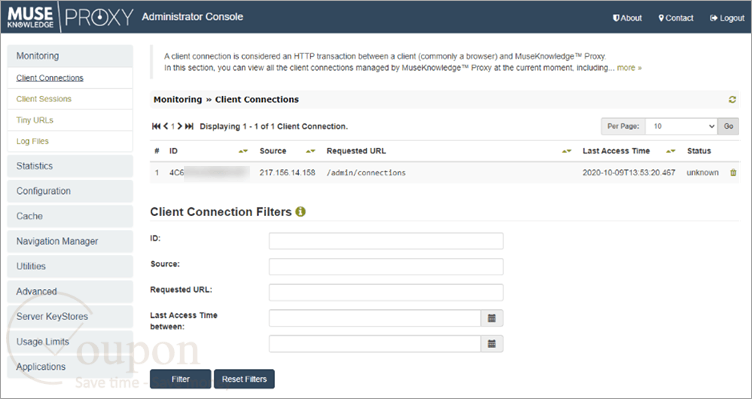Screen dimensions: 752x399
Task: Expand the Statistics section
Action: click(70, 166)
